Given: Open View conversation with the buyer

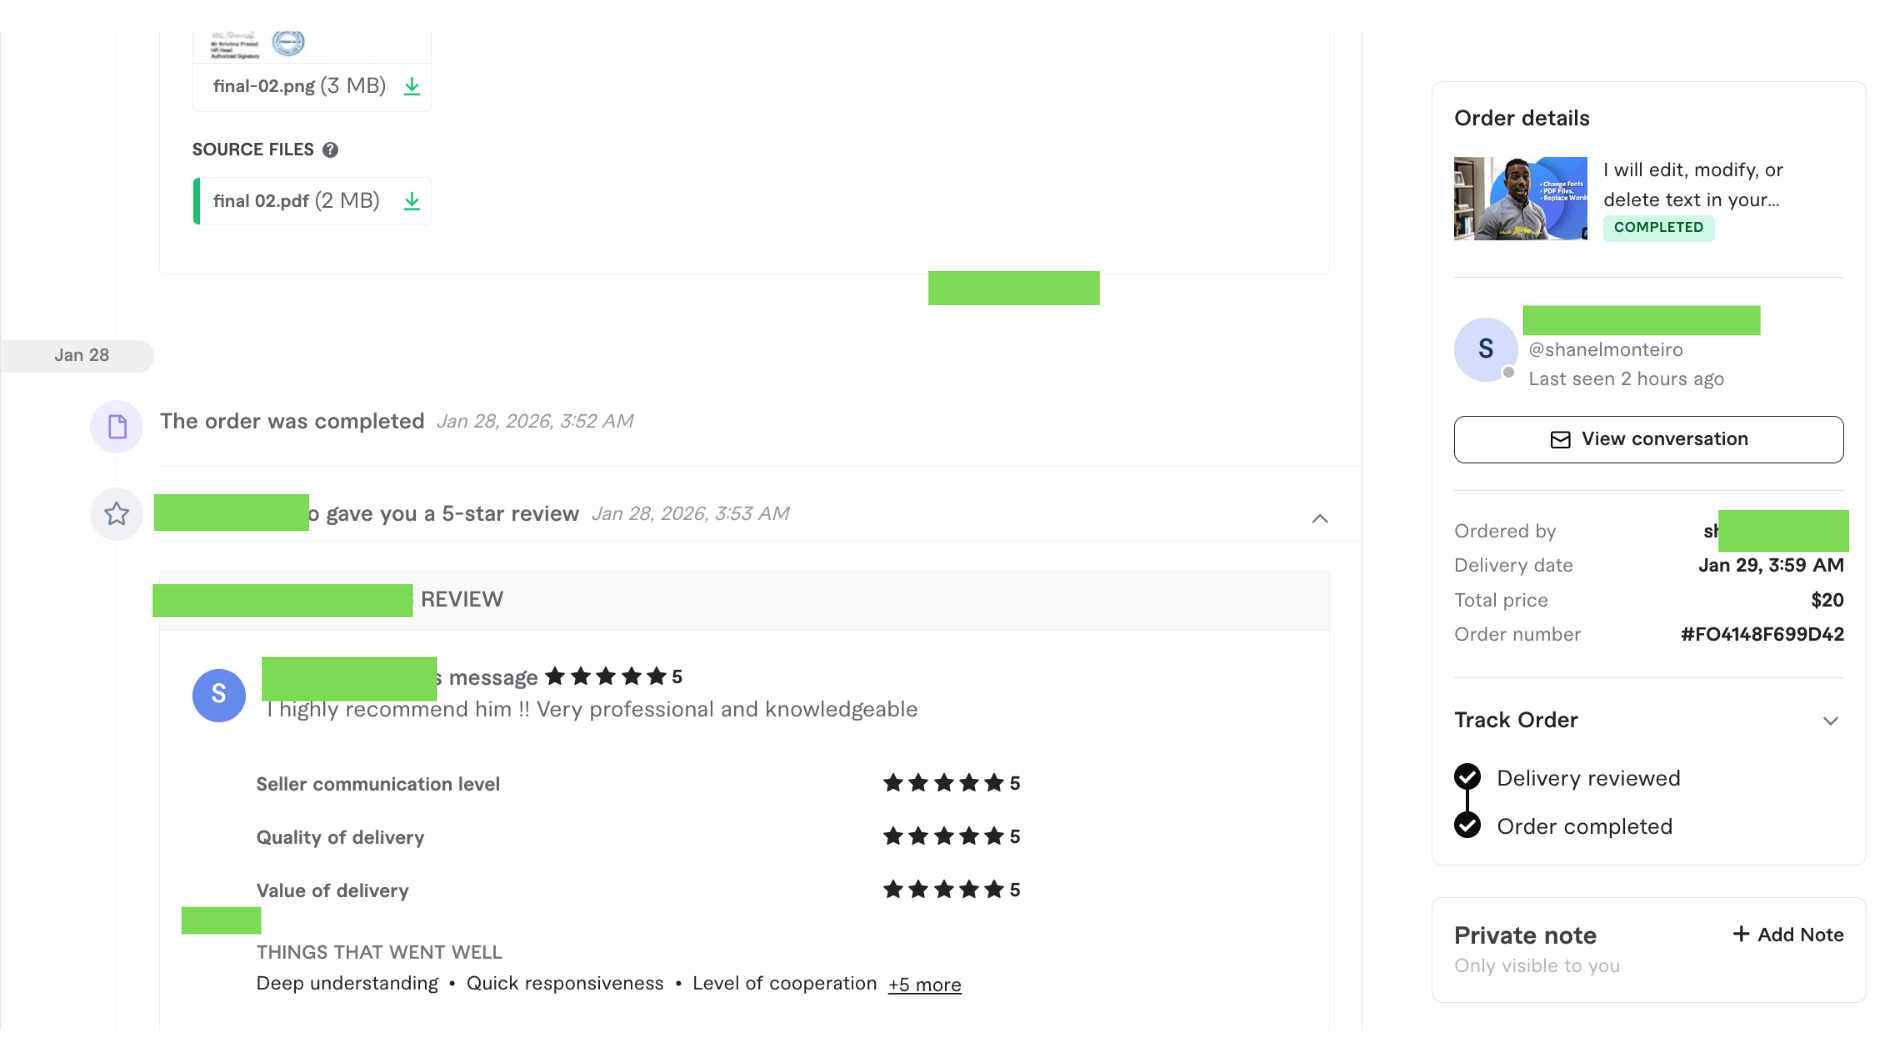Looking at the screenshot, I should [x=1648, y=440].
